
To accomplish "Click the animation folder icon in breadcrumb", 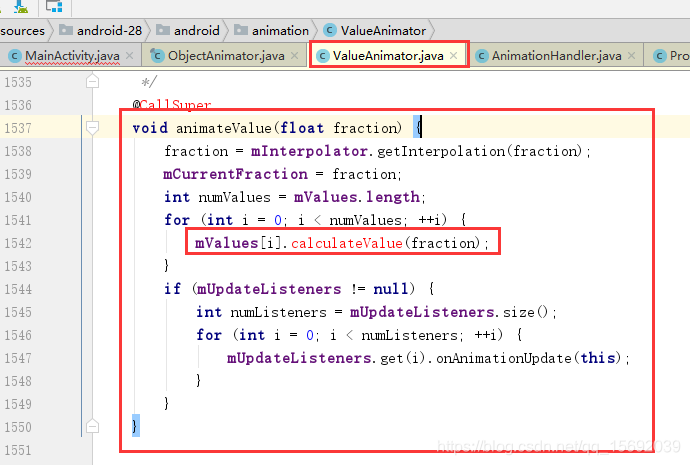I will click(241, 29).
